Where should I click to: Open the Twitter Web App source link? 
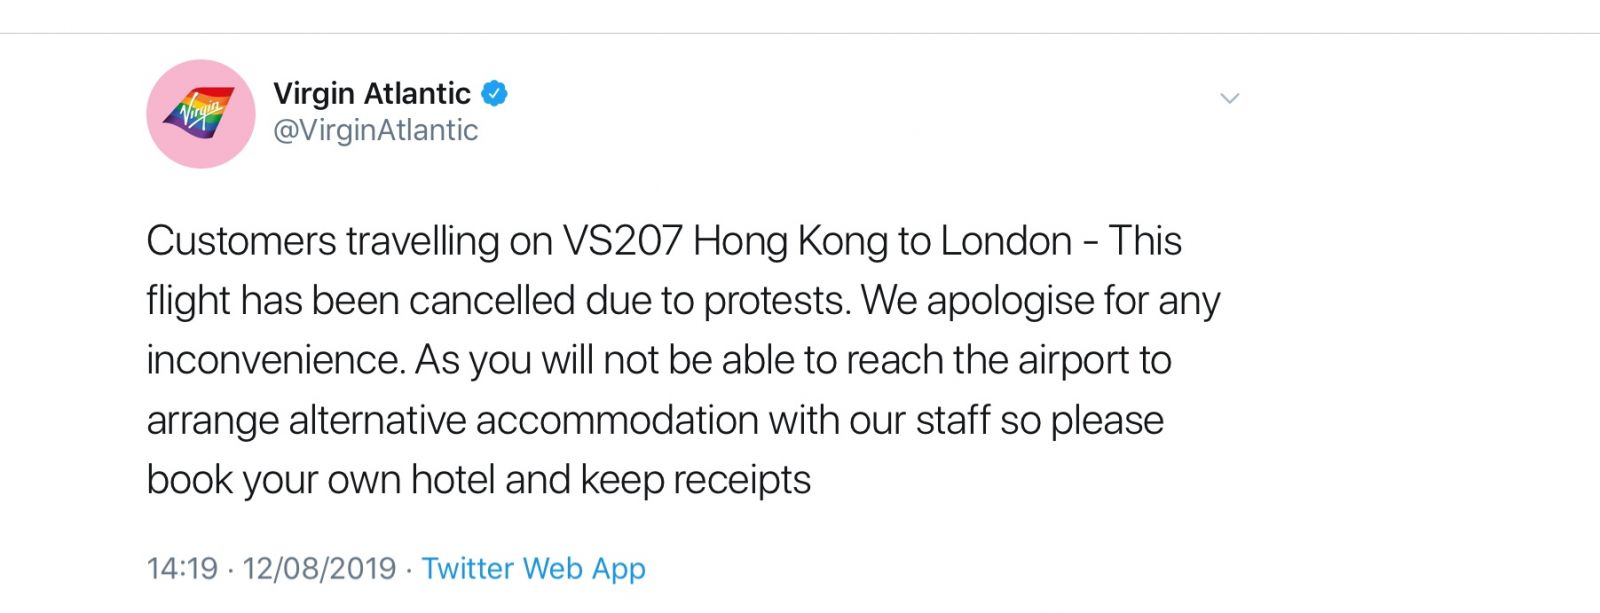533,568
